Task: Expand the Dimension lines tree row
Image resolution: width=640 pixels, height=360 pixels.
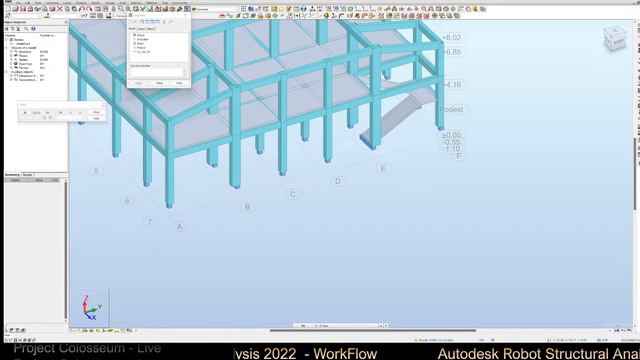Action: click(11, 76)
